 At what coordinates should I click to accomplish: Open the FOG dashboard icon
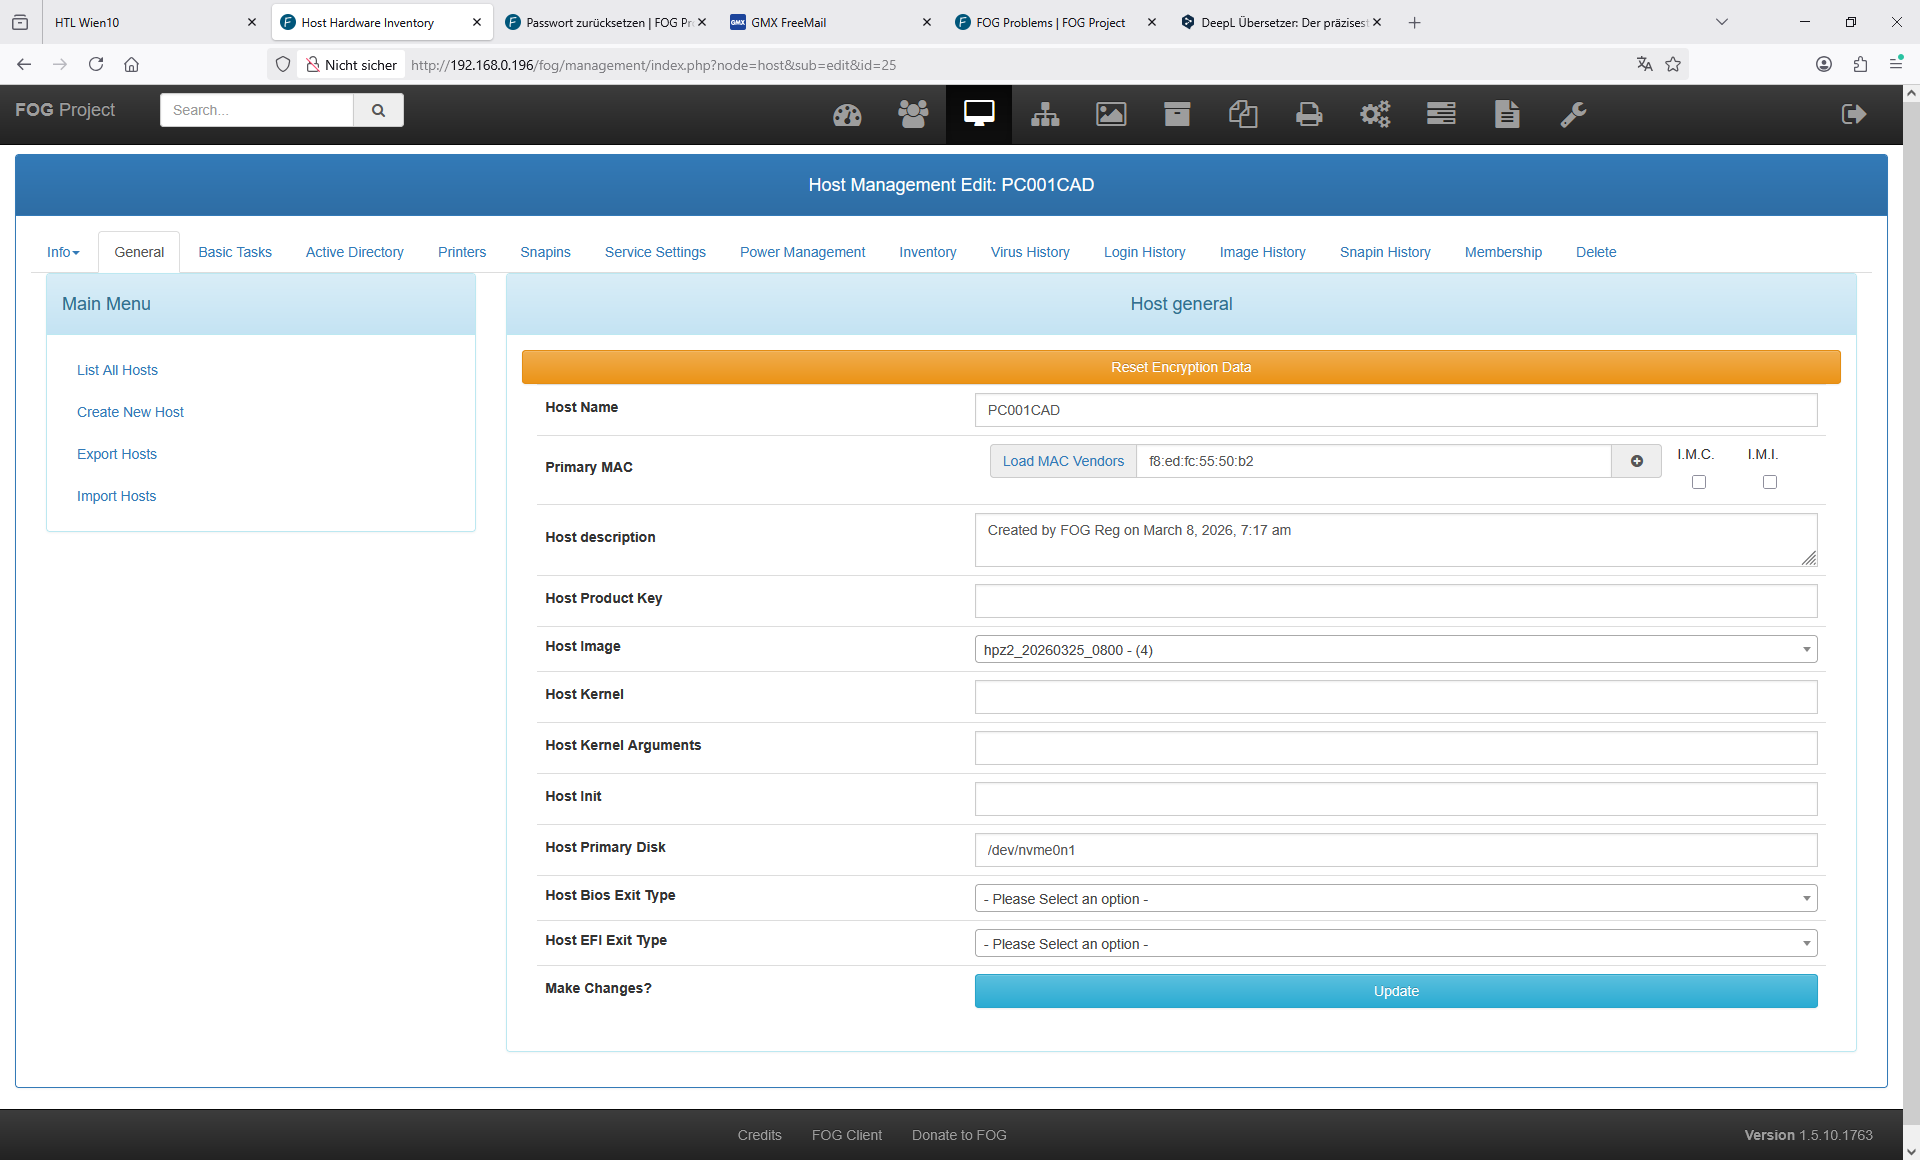coord(847,115)
